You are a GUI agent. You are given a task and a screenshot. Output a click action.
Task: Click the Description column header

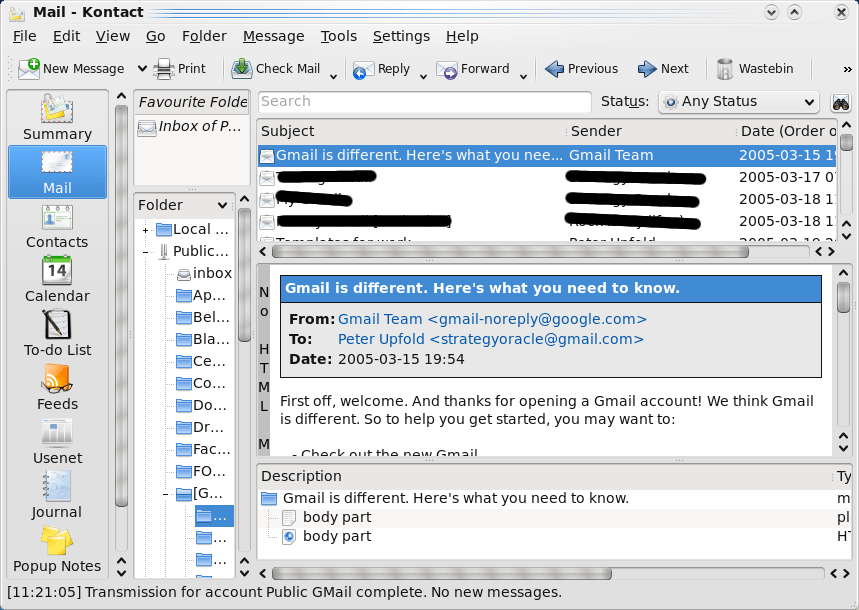[543, 476]
